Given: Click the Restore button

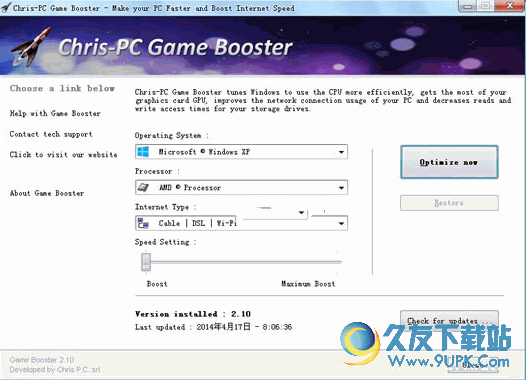Looking at the screenshot, I should 449,203.
